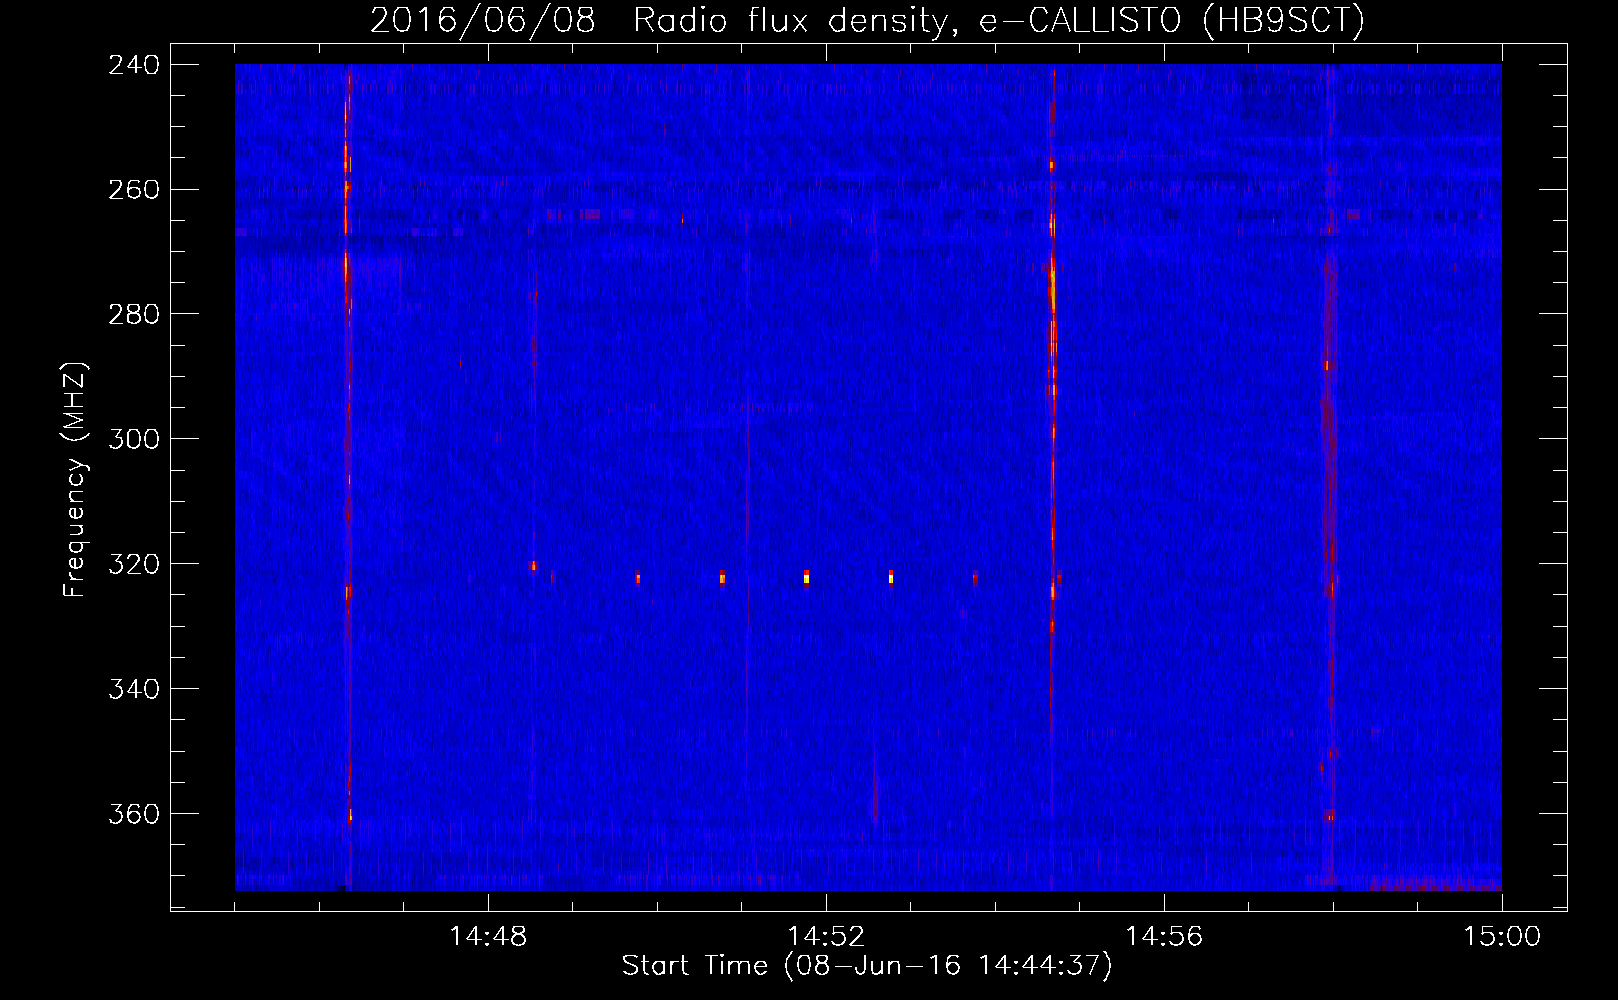Click the 15:00 time tick label
1618x1000 pixels.
[x=1502, y=936]
